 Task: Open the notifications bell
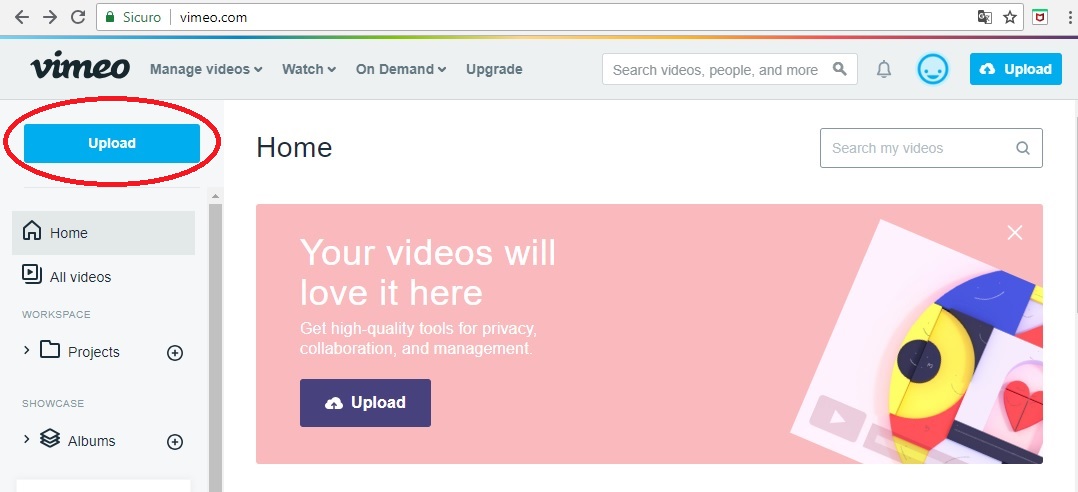[884, 69]
